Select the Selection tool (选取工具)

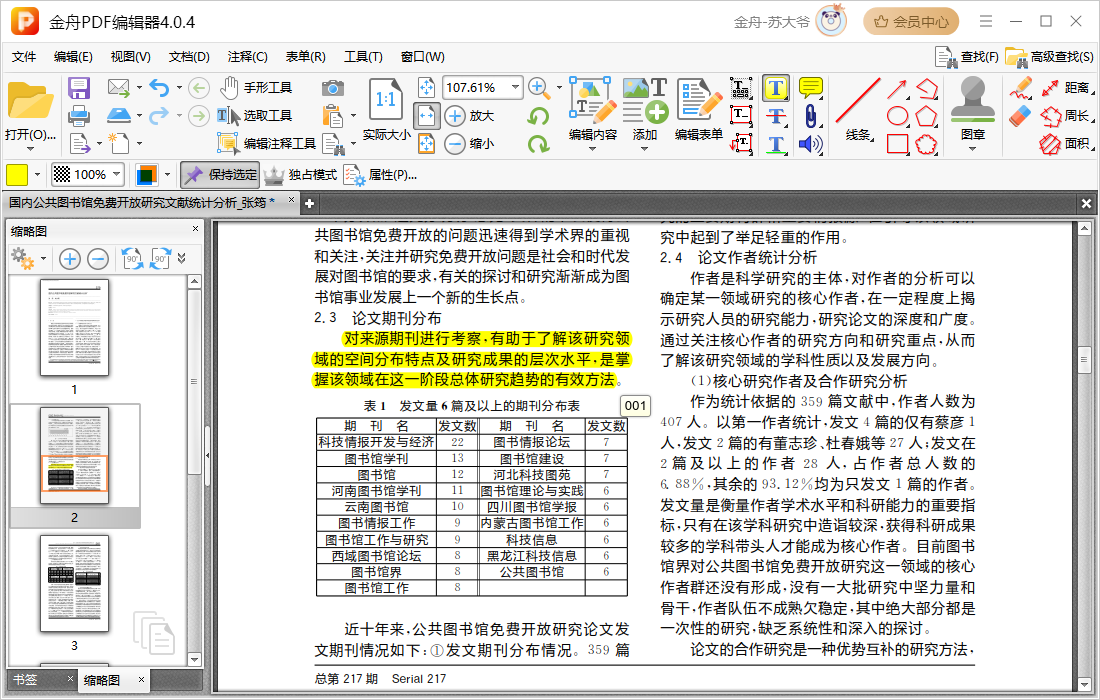(255, 116)
